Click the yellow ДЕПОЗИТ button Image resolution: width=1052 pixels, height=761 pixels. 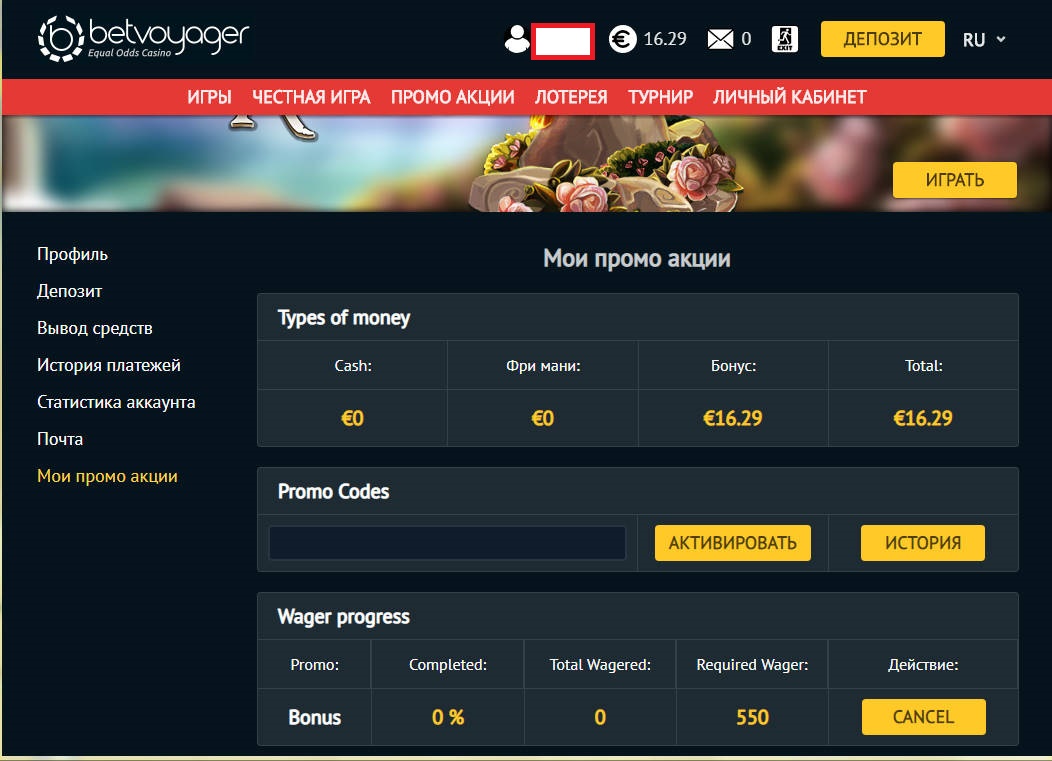(x=882, y=39)
